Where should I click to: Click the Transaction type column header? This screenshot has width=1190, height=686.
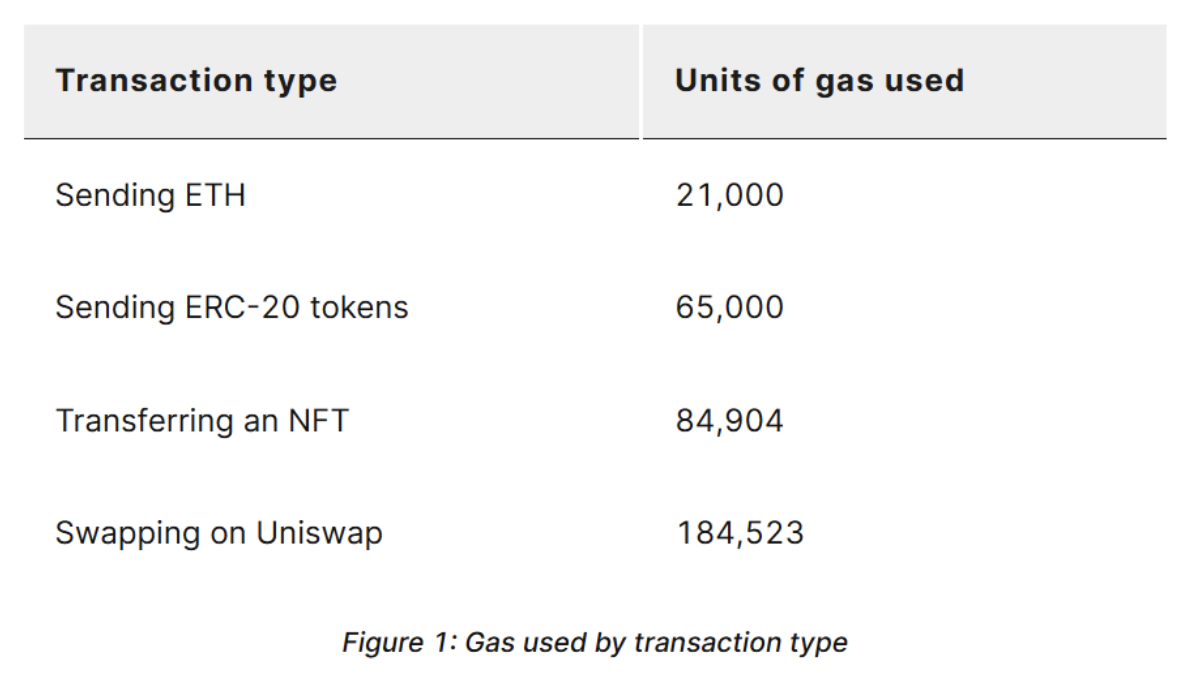197,81
